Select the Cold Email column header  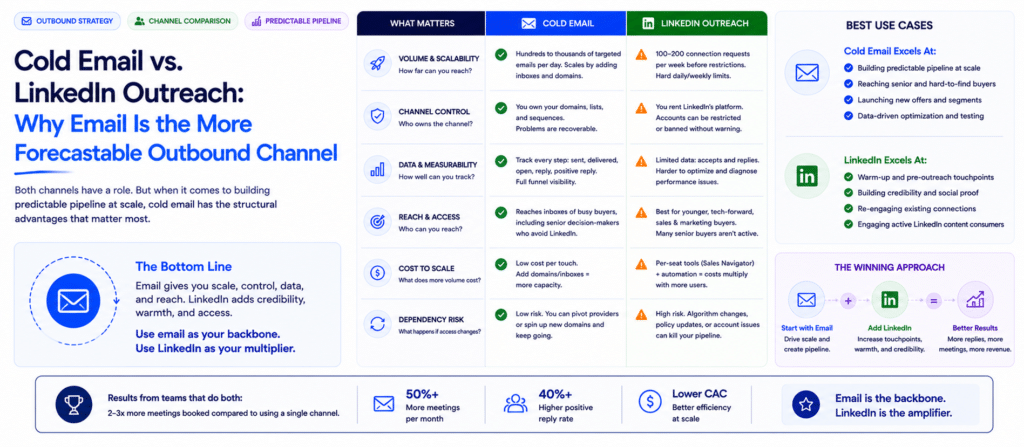point(556,24)
